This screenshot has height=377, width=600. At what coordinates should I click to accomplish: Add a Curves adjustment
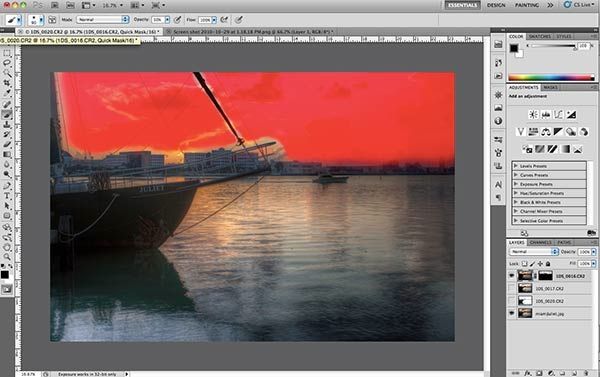point(558,114)
